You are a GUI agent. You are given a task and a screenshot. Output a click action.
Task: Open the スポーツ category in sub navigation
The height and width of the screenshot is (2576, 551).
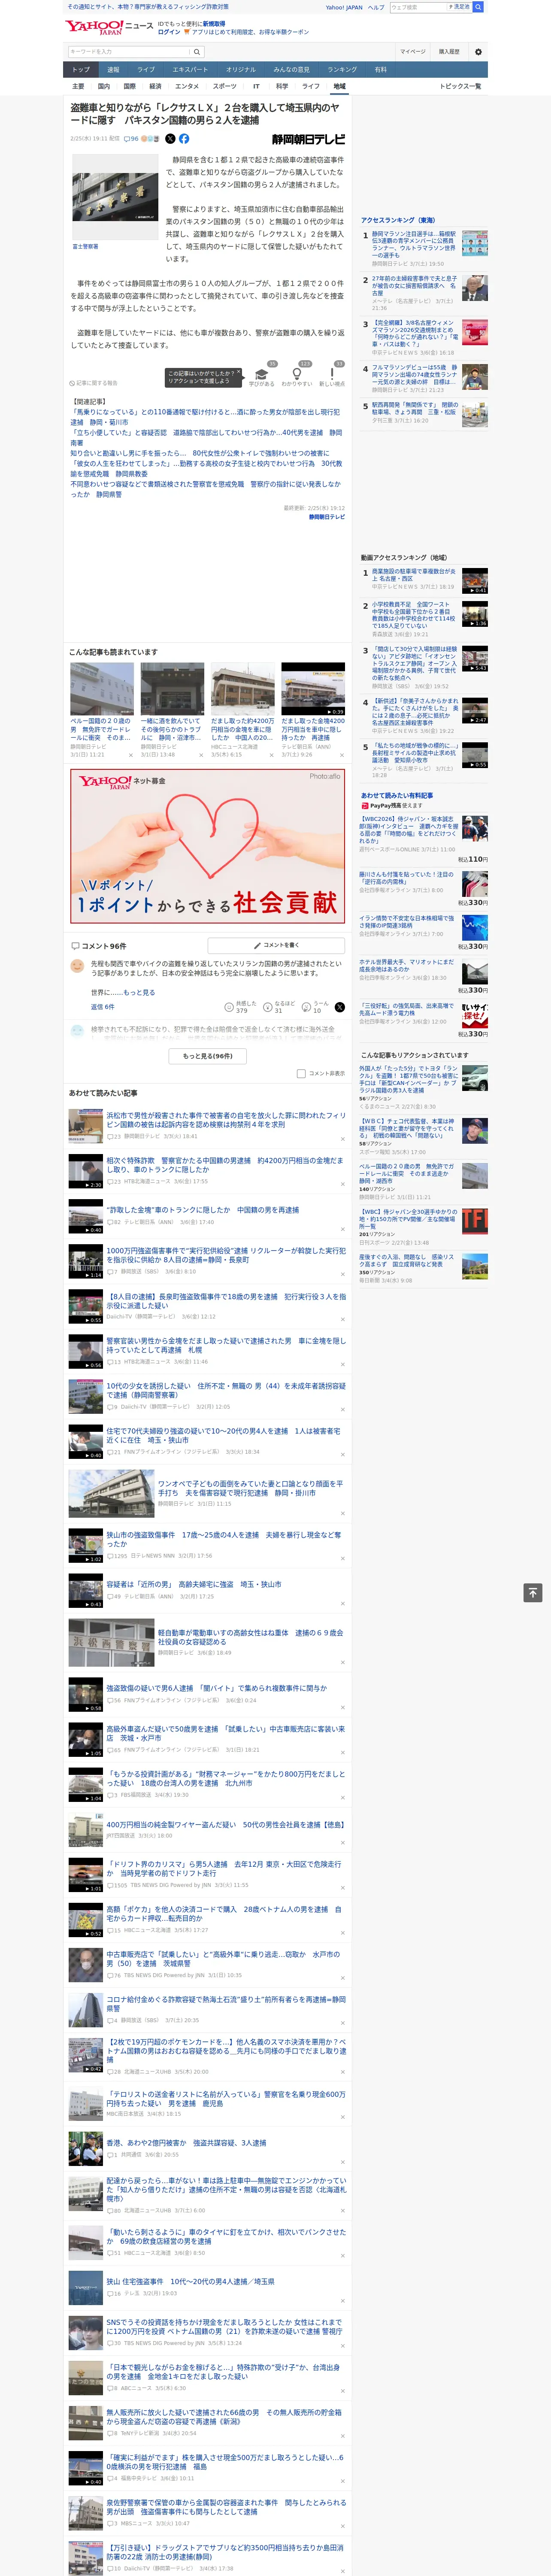click(x=225, y=86)
